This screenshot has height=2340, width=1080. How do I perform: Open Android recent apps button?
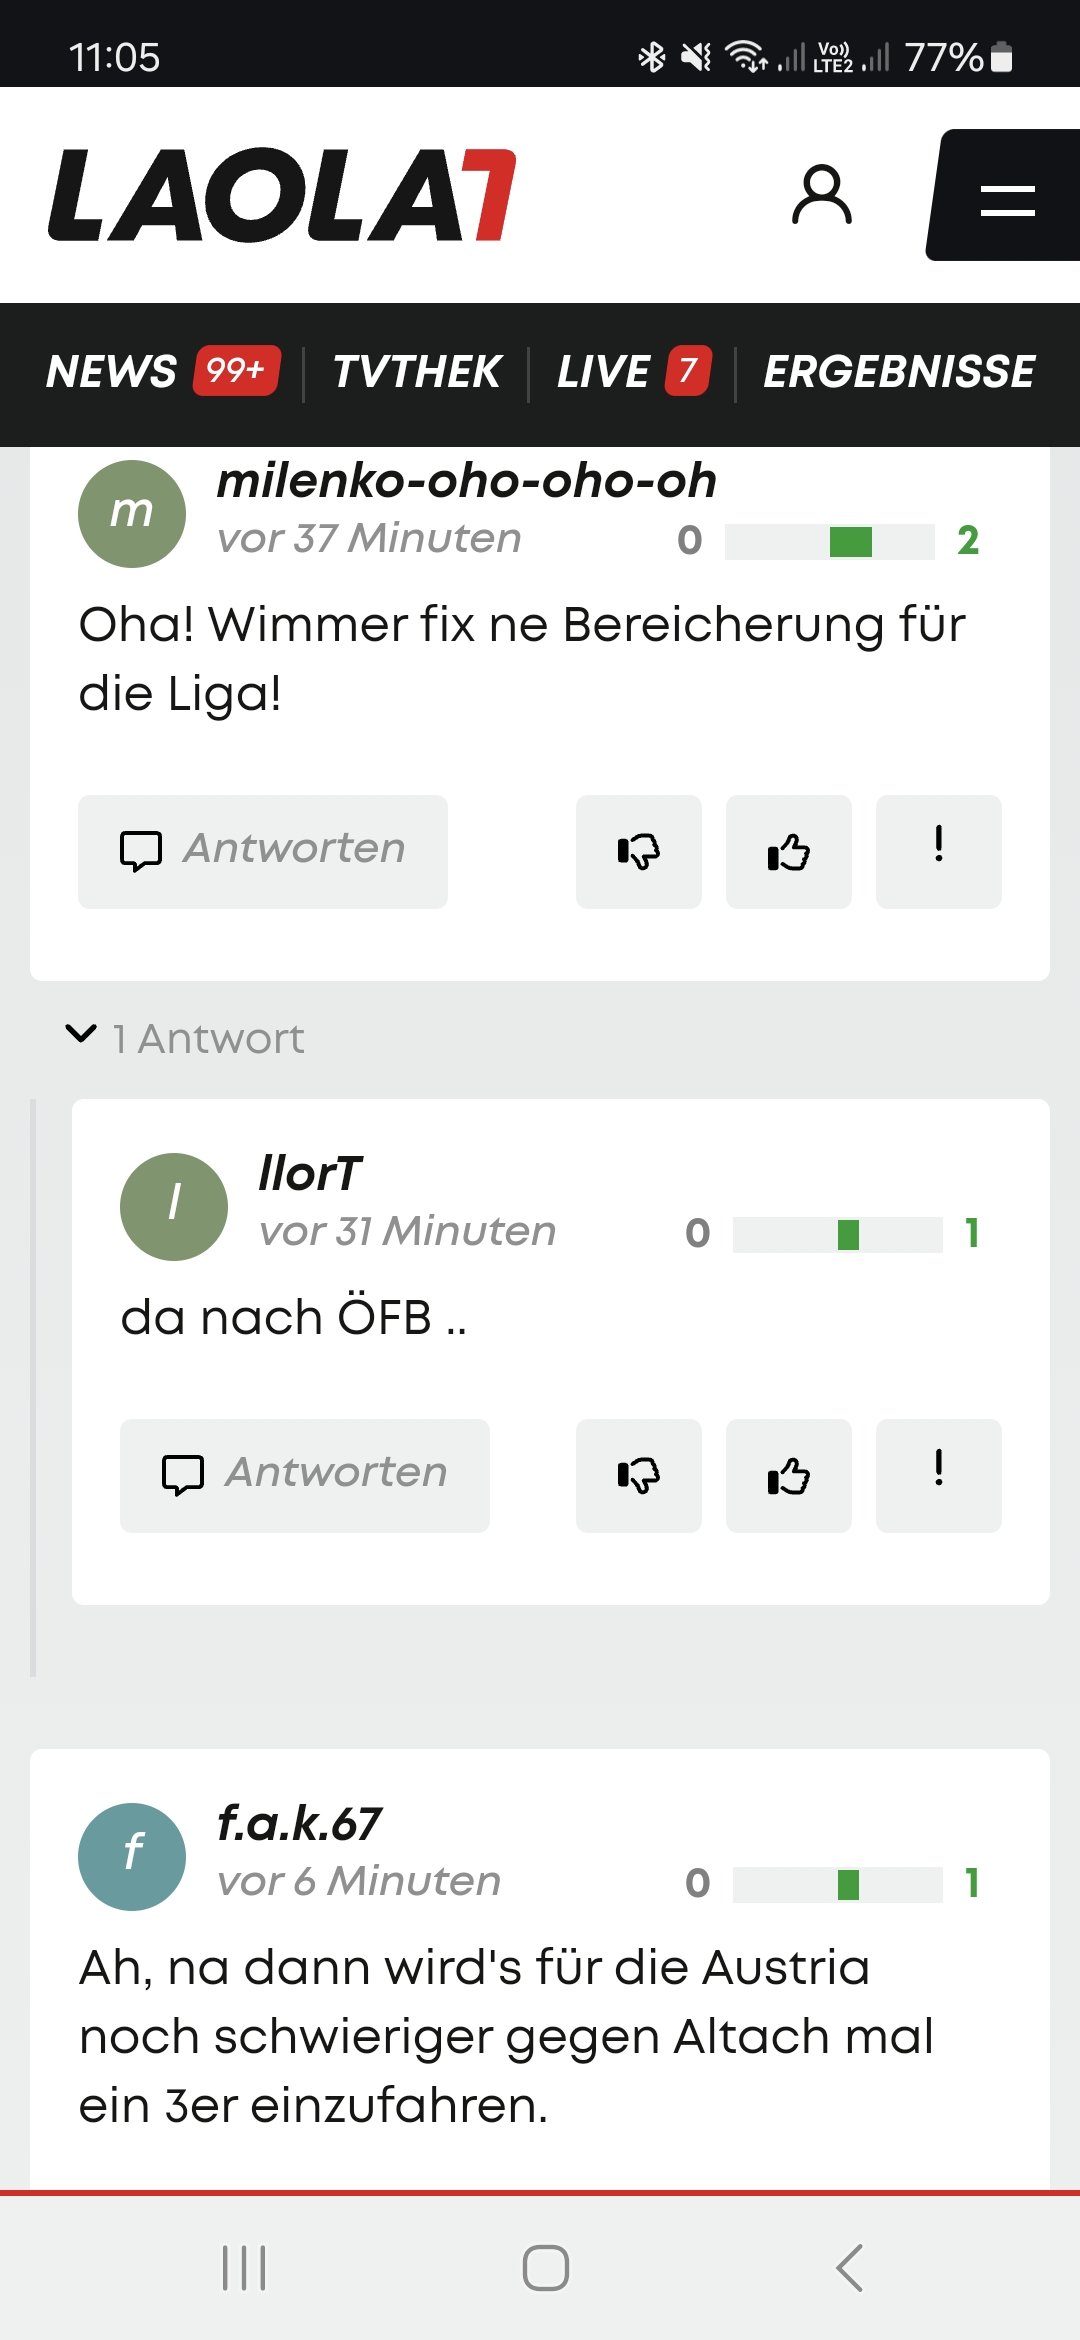(x=244, y=2268)
